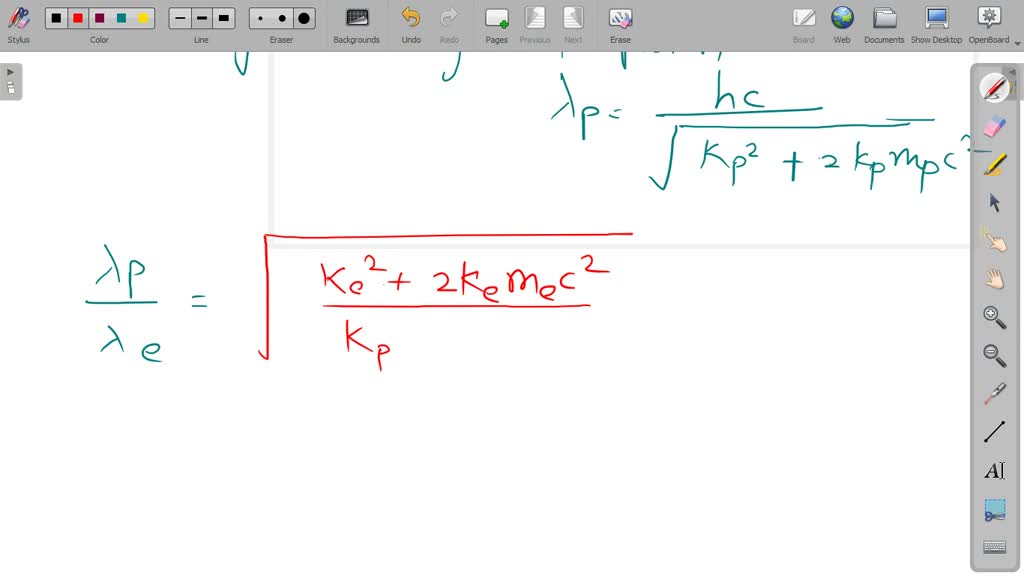The width and height of the screenshot is (1024, 576).
Task: Pick the red pen color
Action: pyautogui.click(x=78, y=18)
